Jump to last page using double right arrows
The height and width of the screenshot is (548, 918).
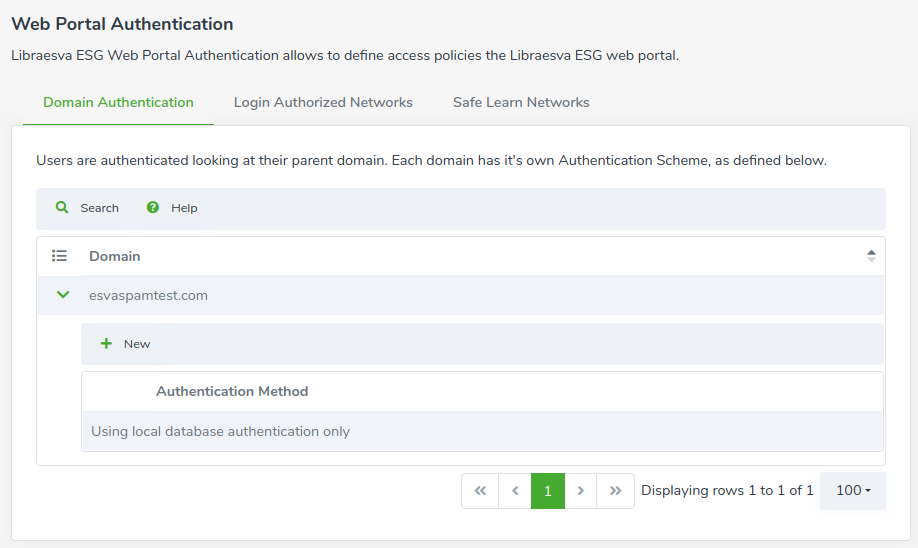pyautogui.click(x=615, y=491)
